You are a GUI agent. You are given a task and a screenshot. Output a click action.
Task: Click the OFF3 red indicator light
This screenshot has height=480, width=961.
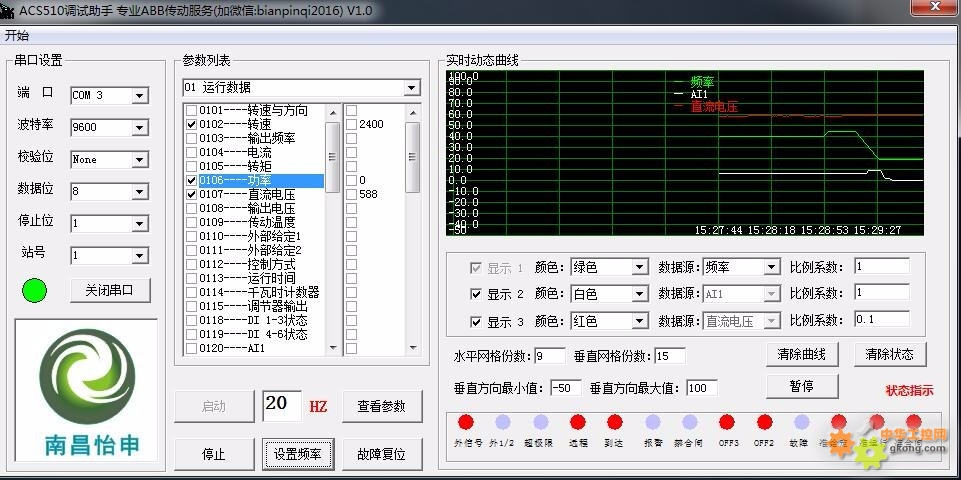[x=727, y=422]
